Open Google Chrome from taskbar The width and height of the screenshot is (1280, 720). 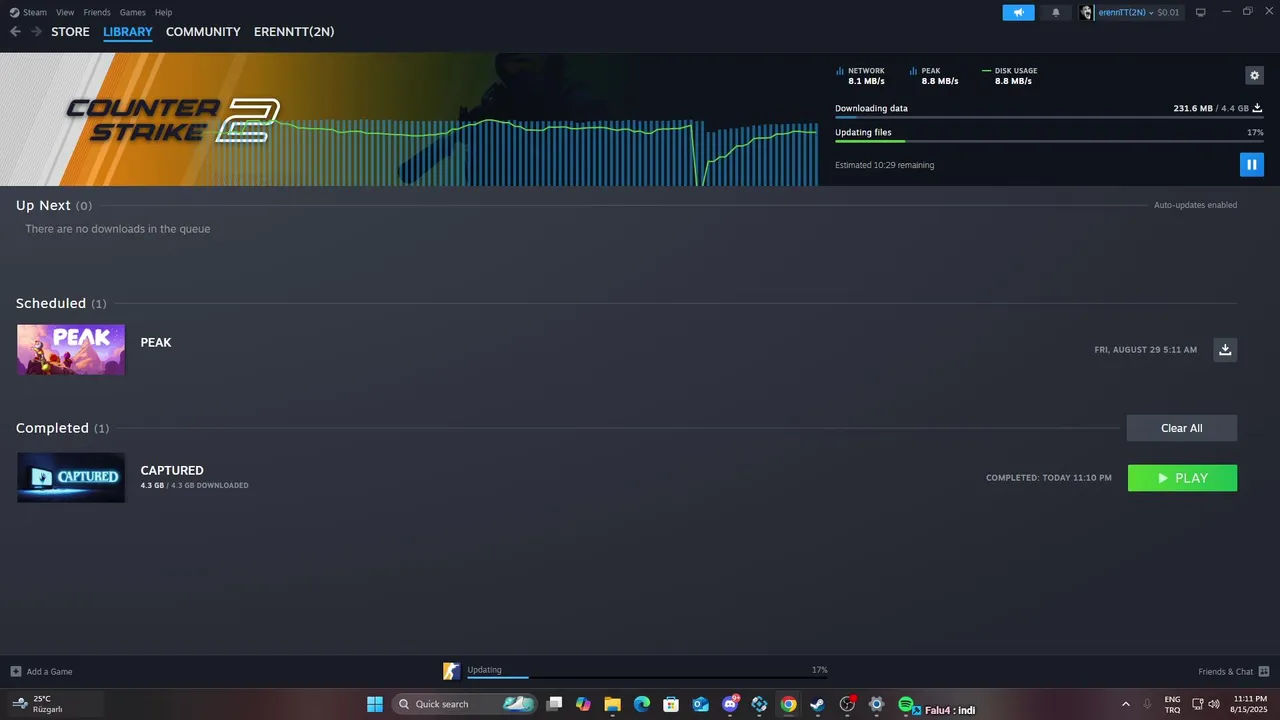tap(788, 704)
